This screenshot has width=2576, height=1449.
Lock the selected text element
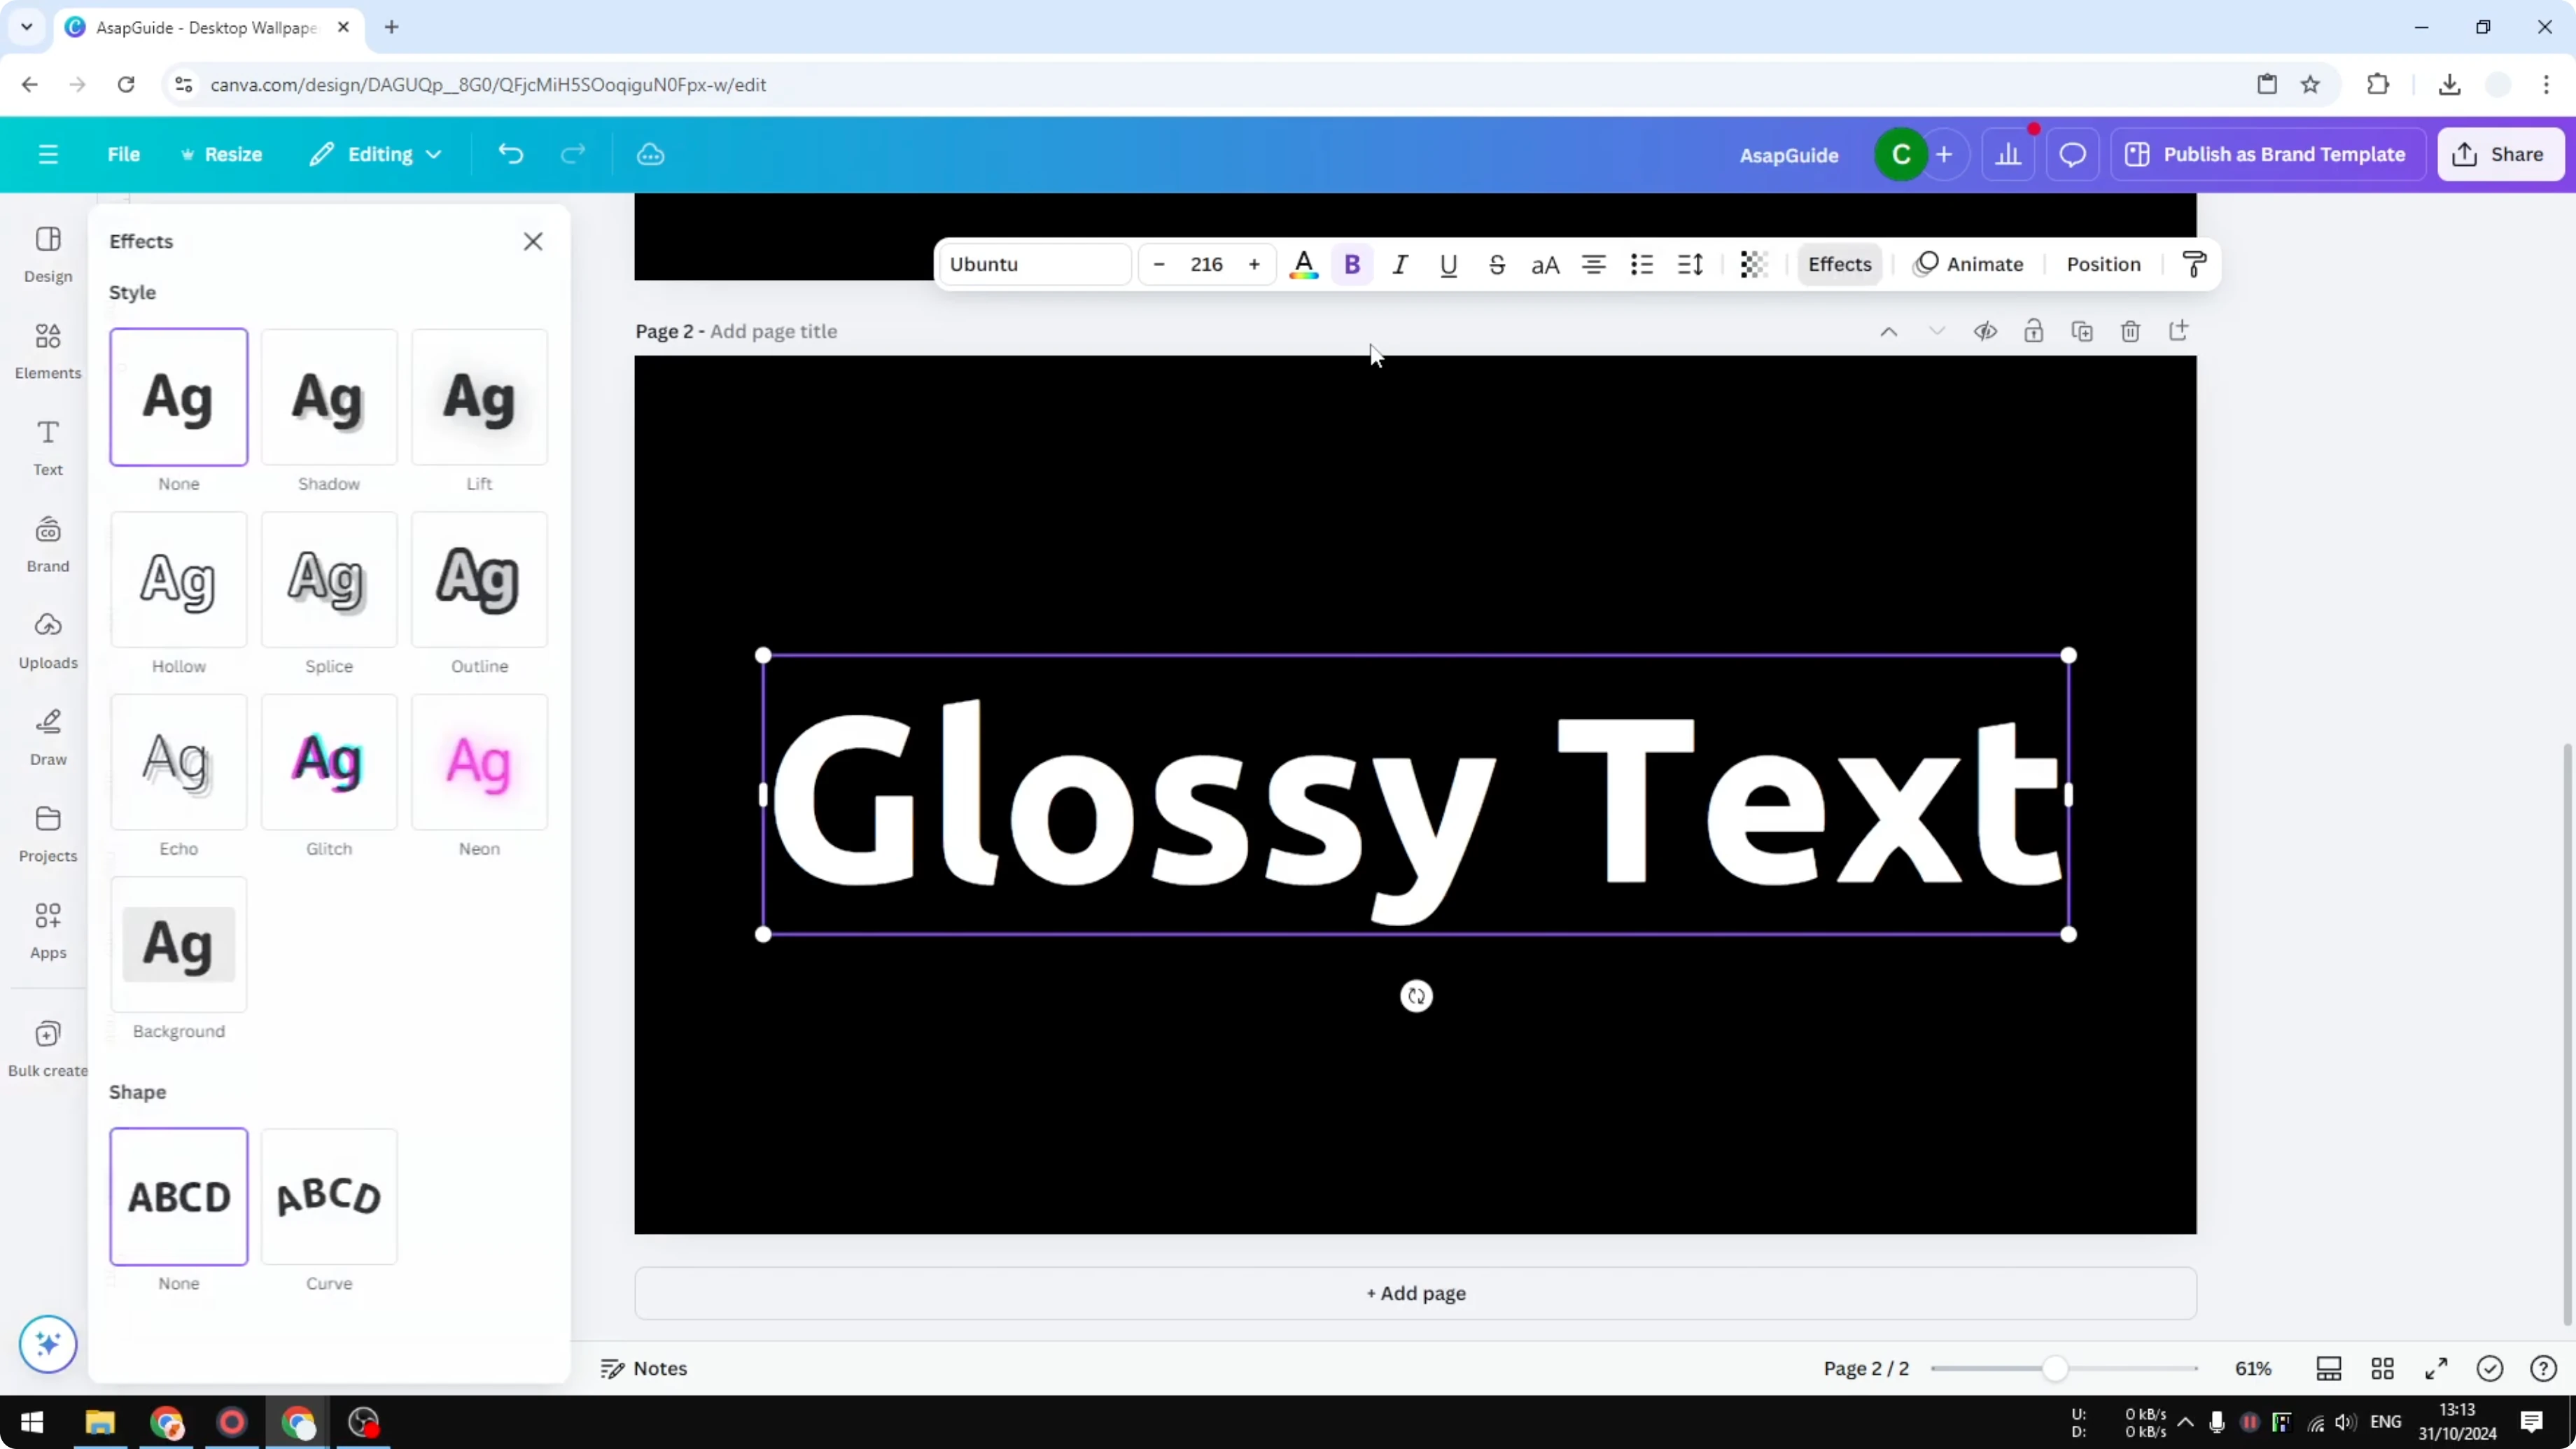2034,331
